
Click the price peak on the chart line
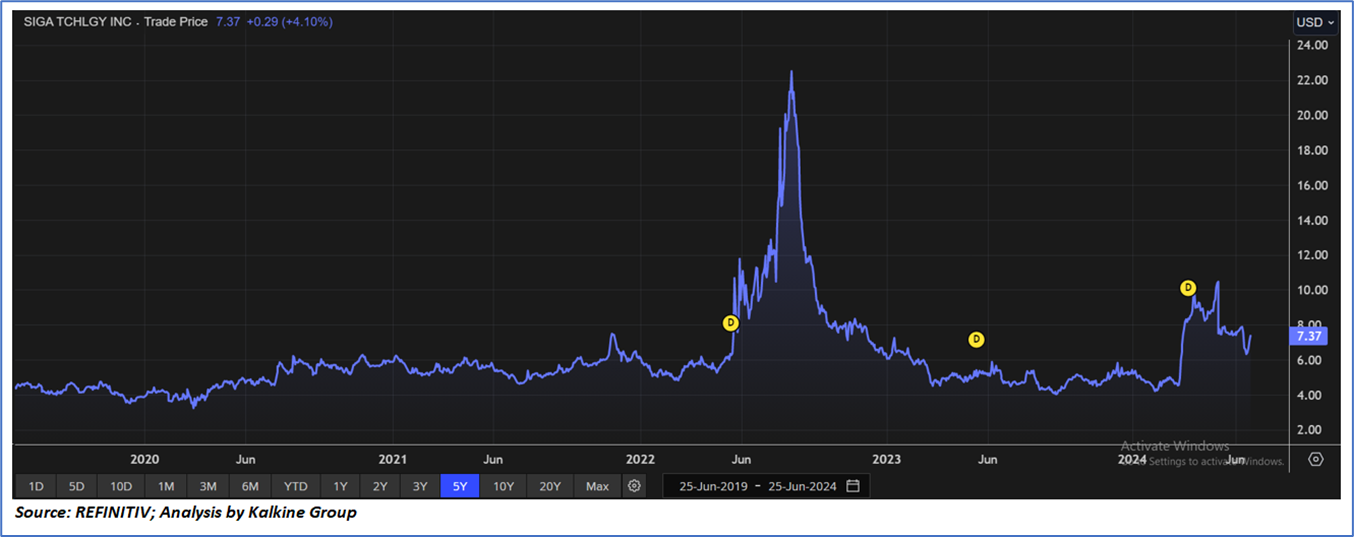(x=792, y=73)
